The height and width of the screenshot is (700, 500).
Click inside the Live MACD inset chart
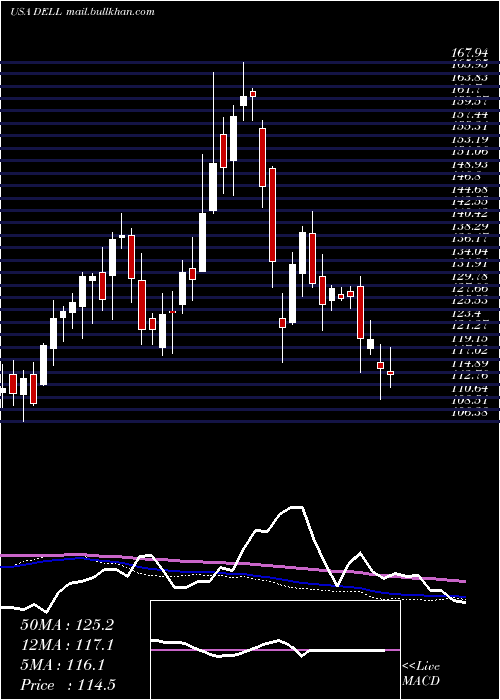coord(275,650)
